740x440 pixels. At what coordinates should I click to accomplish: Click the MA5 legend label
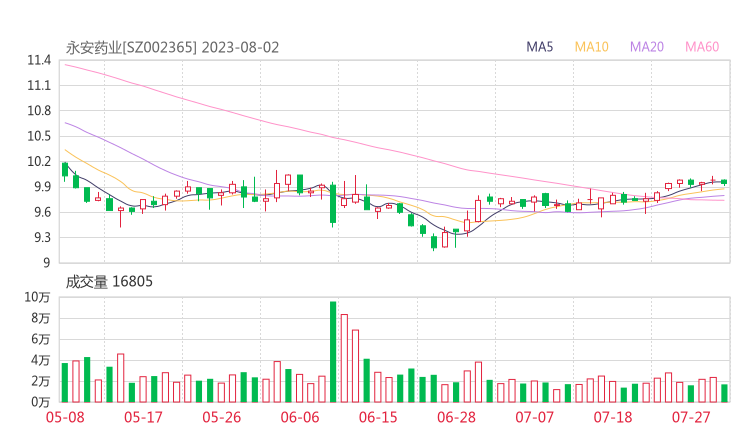[x=539, y=47]
